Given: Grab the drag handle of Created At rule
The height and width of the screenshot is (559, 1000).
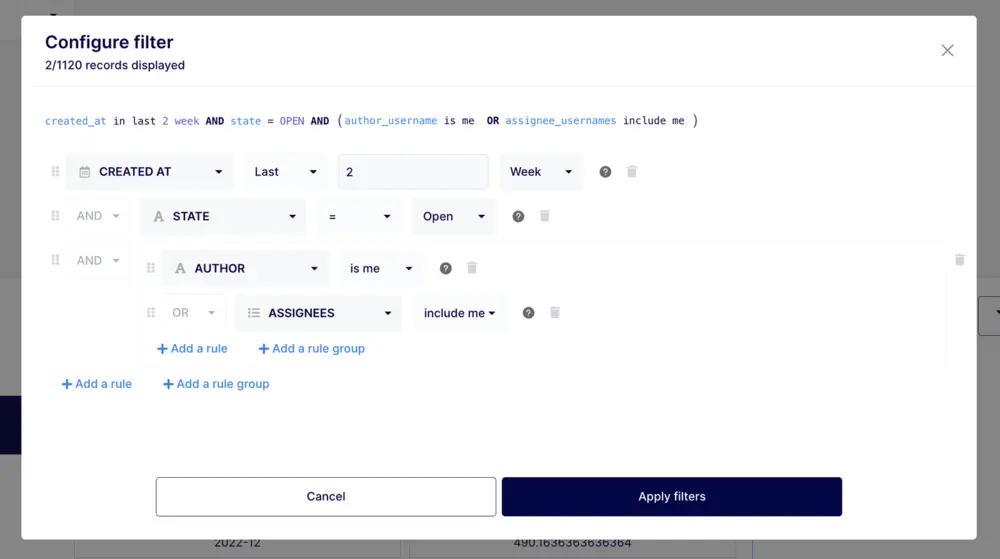Looking at the screenshot, I should [x=55, y=171].
